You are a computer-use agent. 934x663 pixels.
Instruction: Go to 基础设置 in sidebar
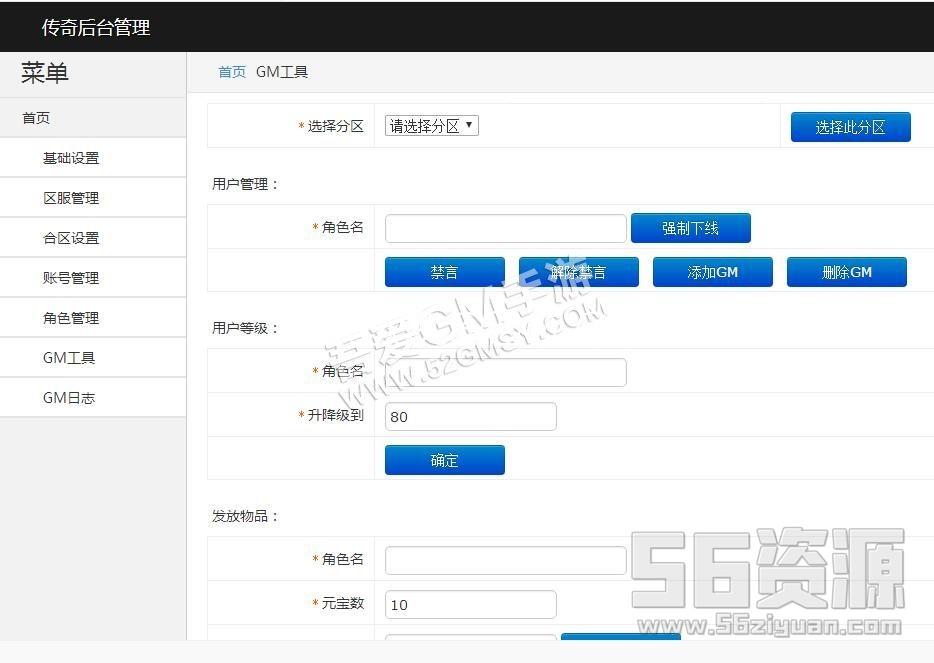click(71, 158)
